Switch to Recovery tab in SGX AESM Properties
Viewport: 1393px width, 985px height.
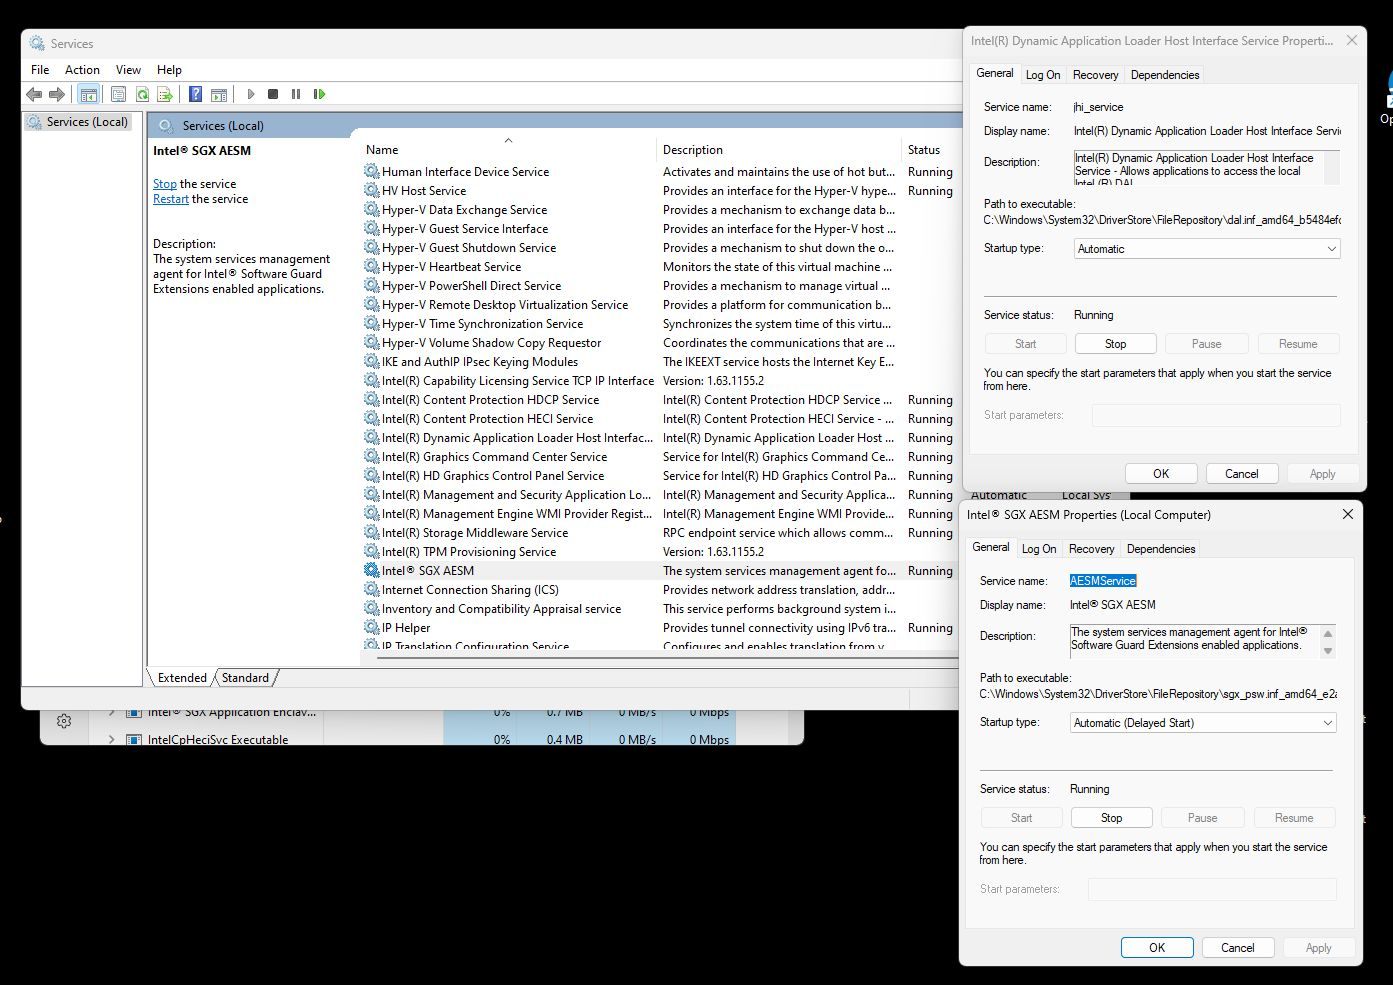coord(1091,549)
